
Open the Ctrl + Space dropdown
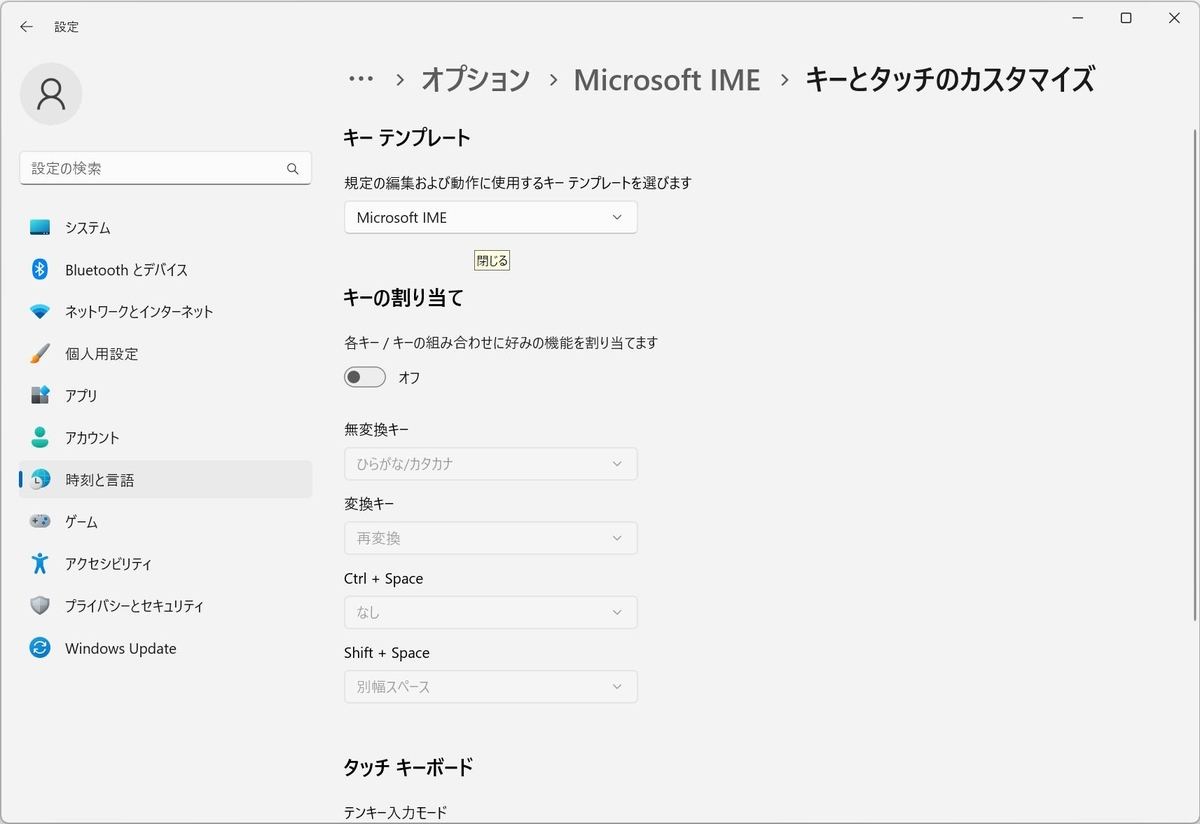point(491,612)
